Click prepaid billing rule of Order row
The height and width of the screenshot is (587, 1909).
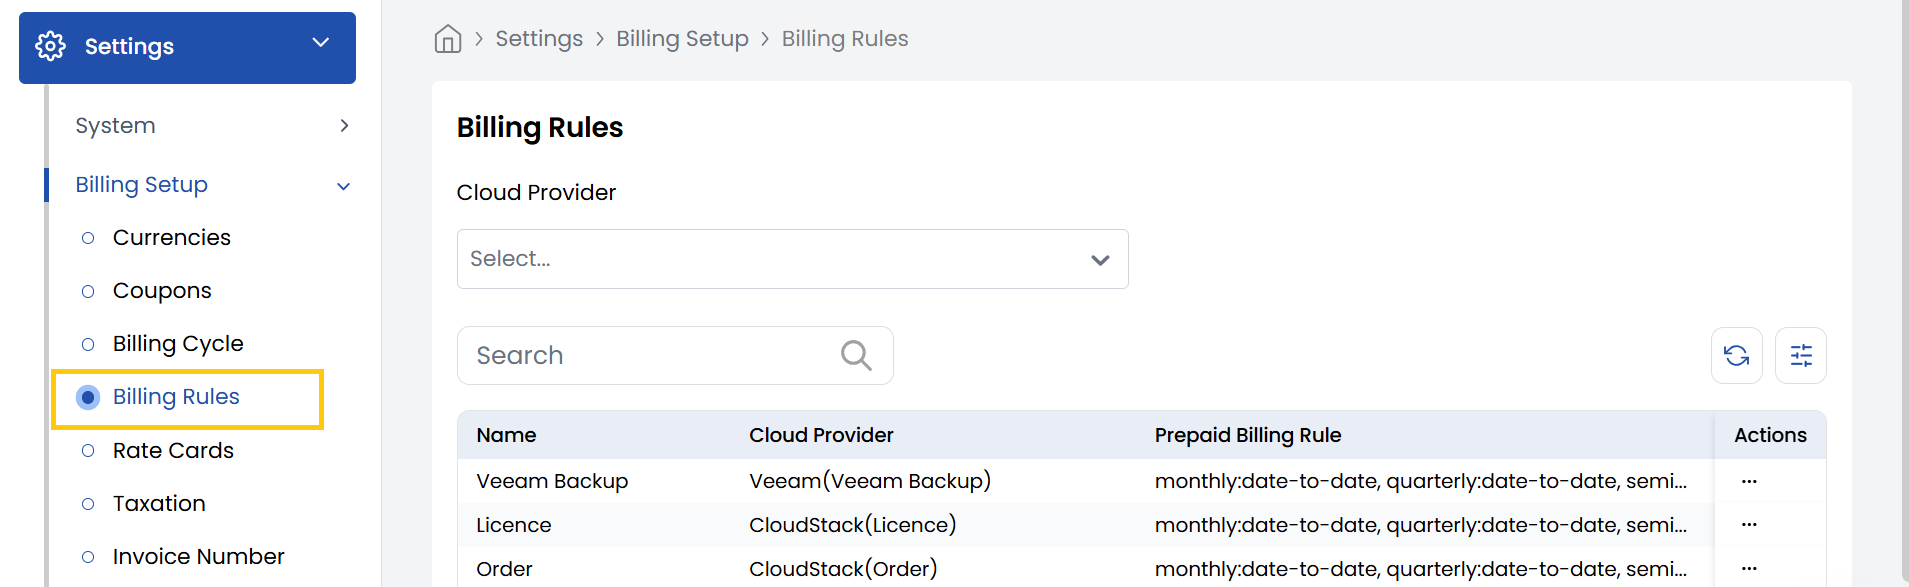(x=1420, y=569)
